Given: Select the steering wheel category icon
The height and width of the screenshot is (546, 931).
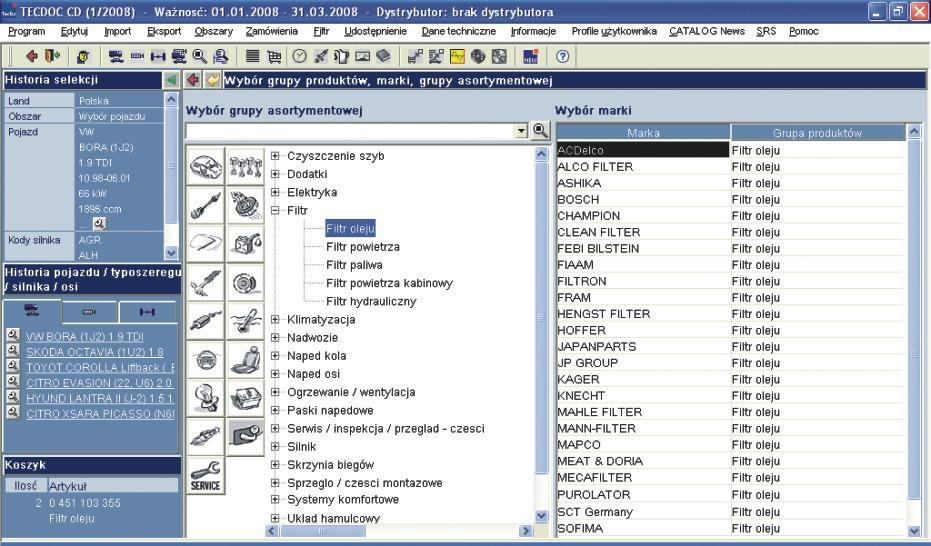Looking at the screenshot, I should [206, 360].
